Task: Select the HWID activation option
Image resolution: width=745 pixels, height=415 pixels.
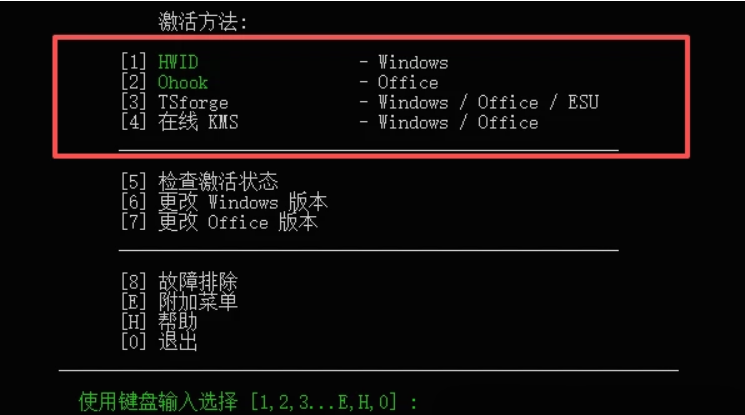Action: [178, 63]
